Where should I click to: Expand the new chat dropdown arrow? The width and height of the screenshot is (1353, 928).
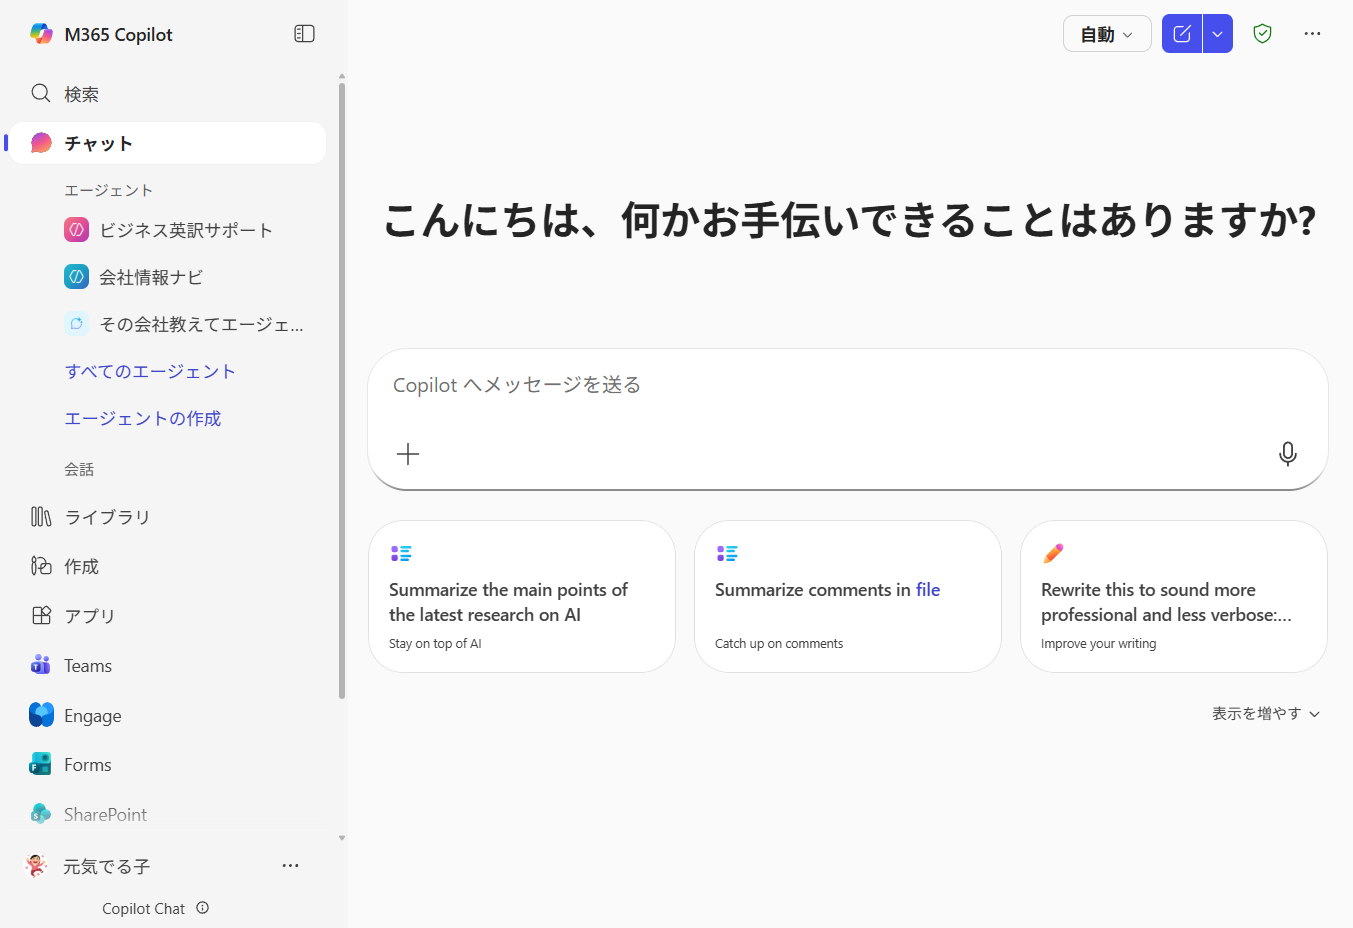1217,34
